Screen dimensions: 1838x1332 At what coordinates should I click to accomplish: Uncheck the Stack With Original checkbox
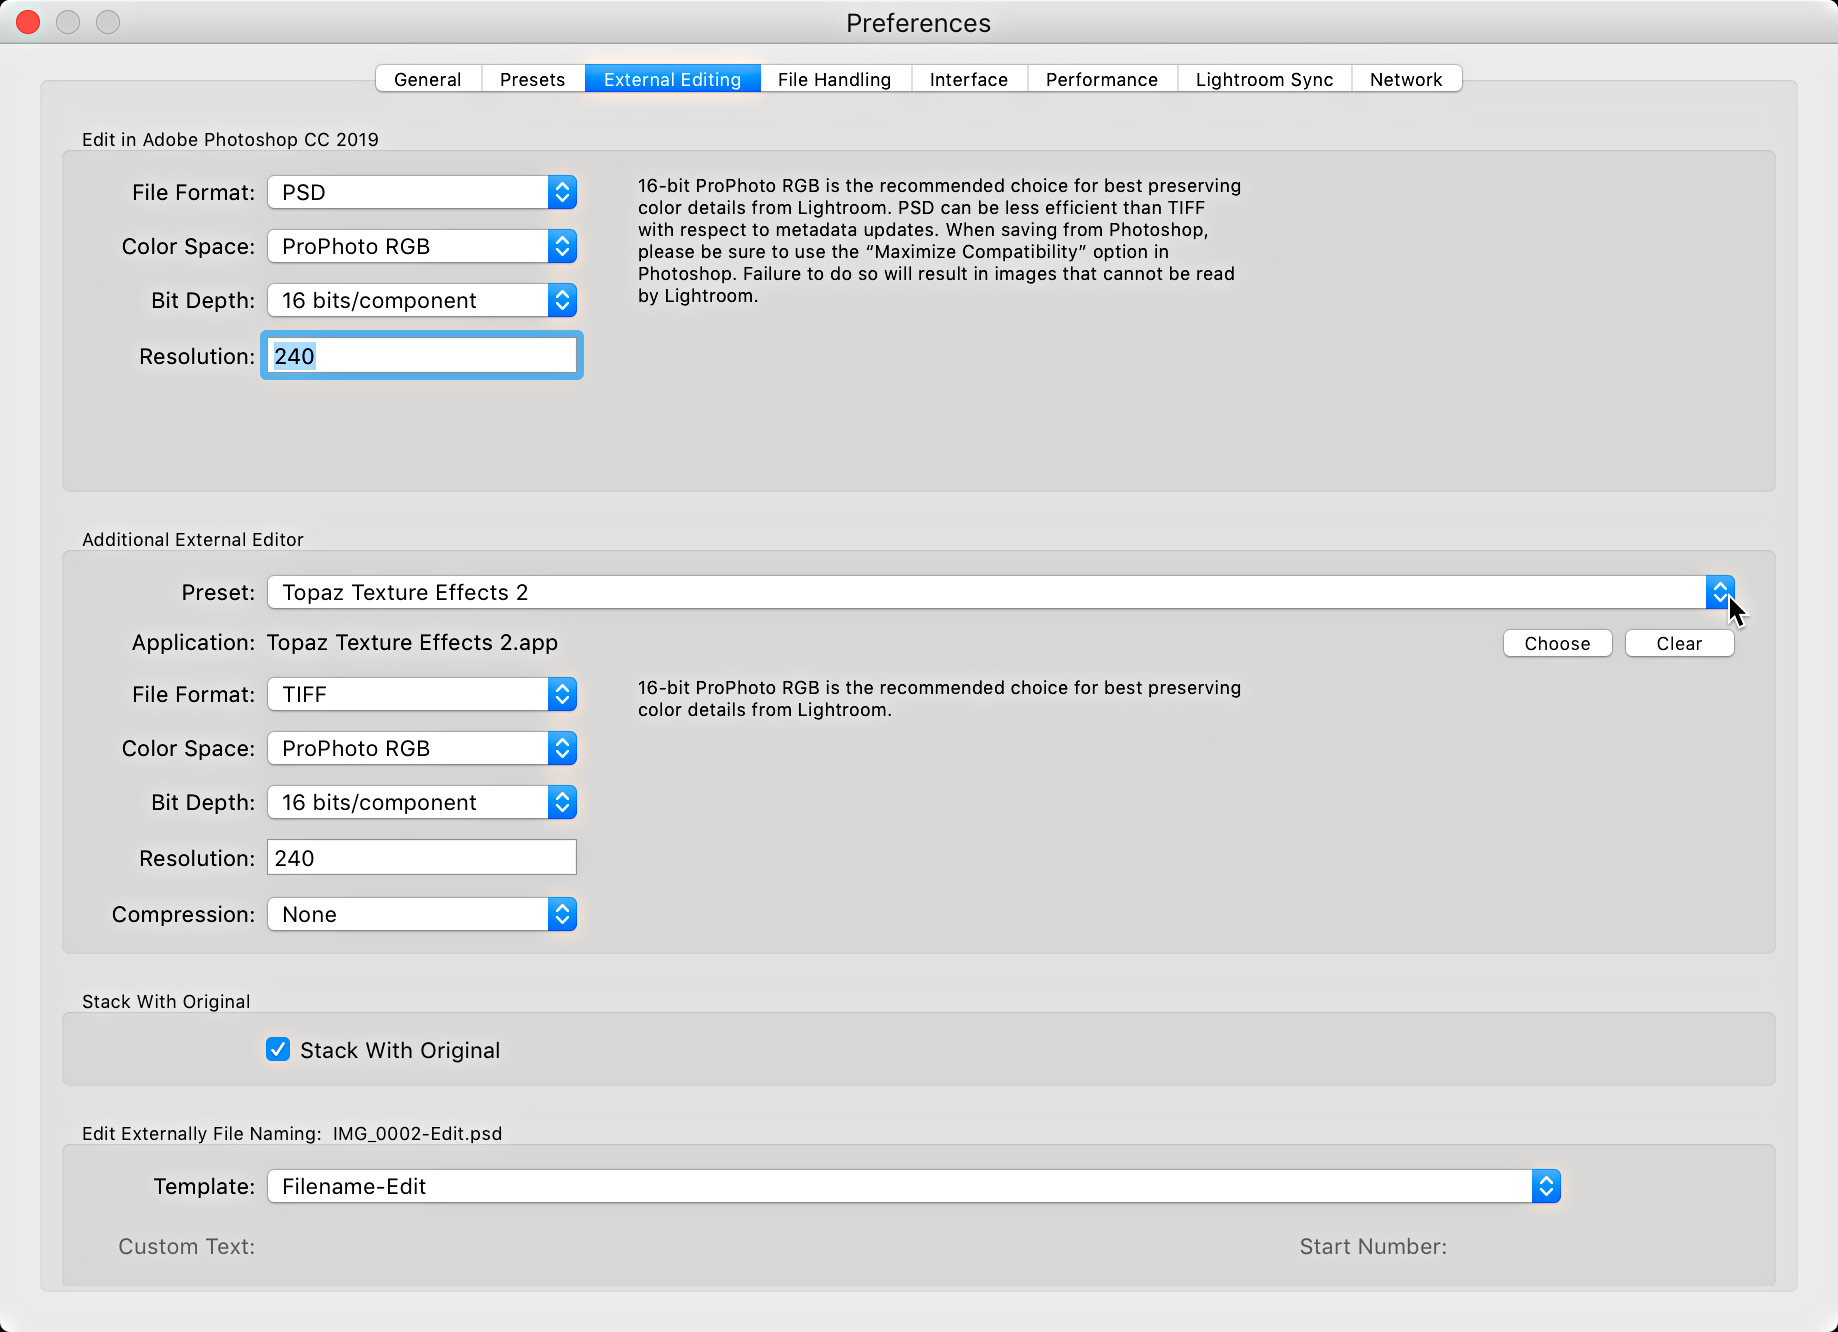tap(278, 1049)
